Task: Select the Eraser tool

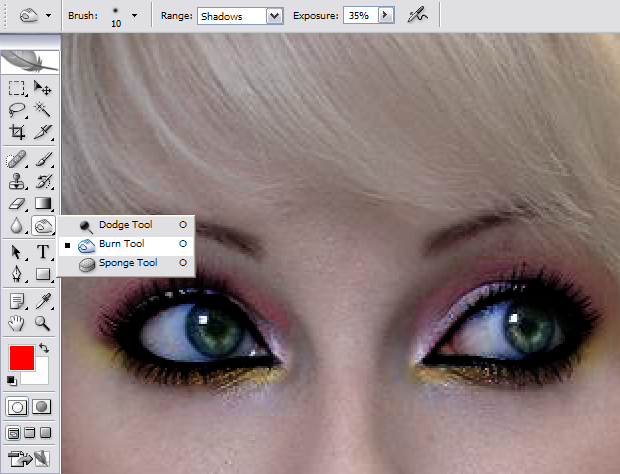Action: click(17, 204)
